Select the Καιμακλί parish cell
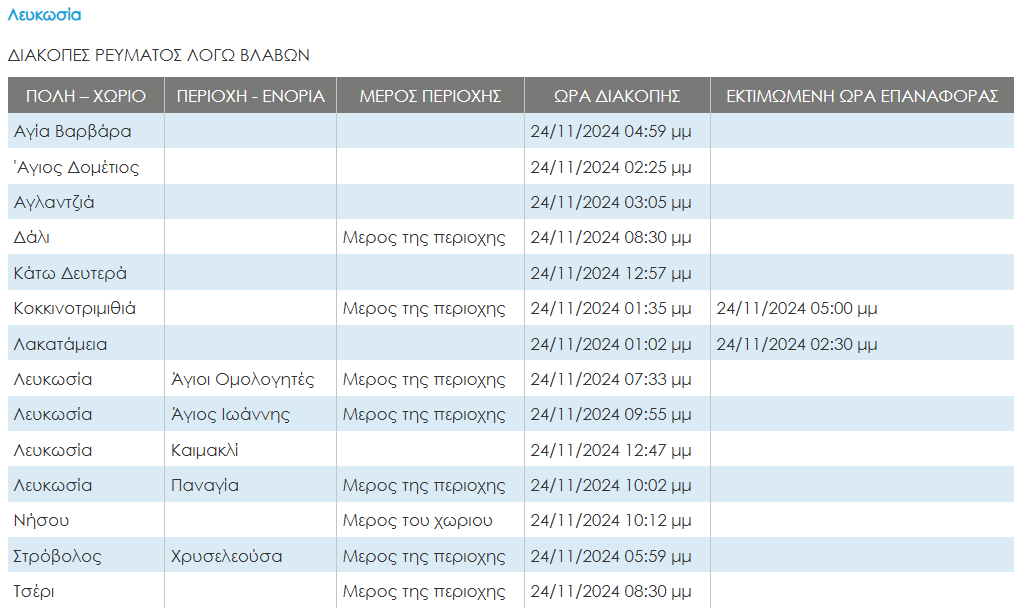Image resolution: width=1017 pixels, height=612 pixels. (x=205, y=451)
